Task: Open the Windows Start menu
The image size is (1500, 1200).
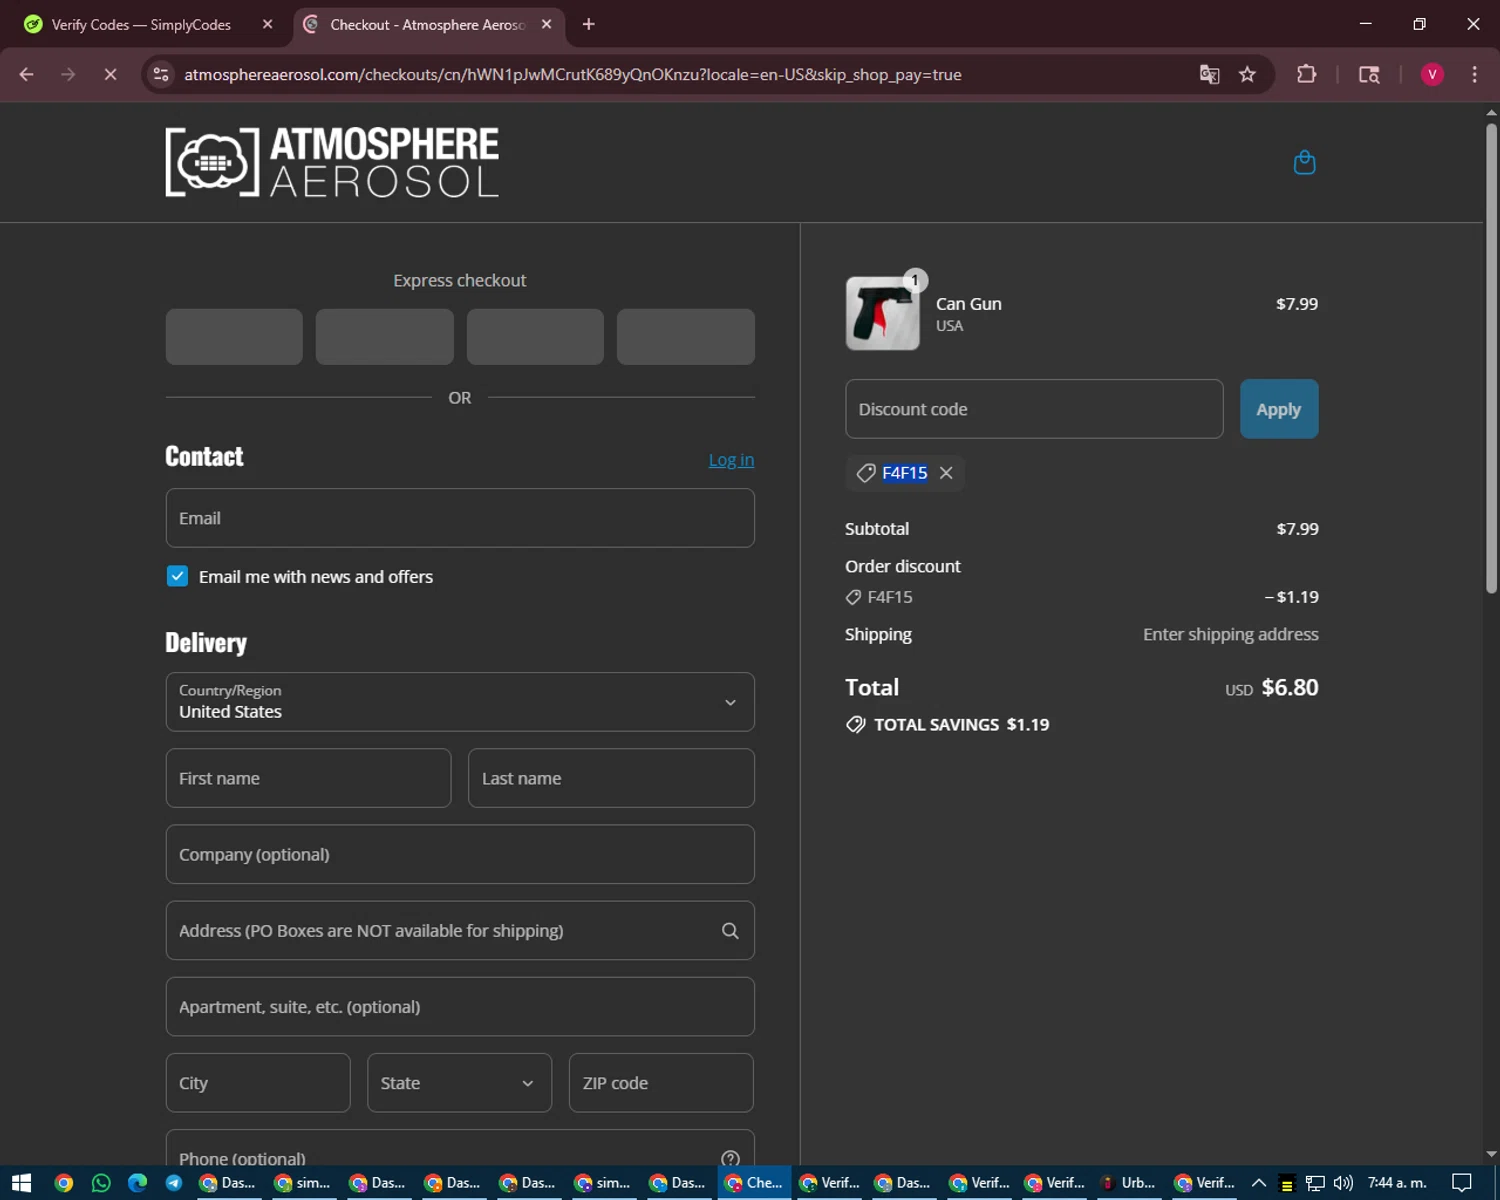Action: coord(21,1183)
